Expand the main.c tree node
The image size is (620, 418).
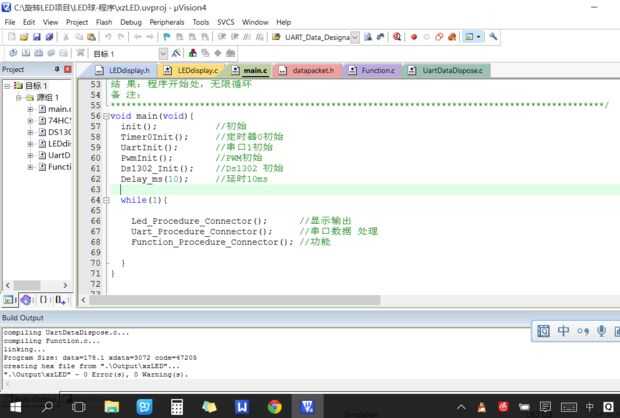pos(30,109)
